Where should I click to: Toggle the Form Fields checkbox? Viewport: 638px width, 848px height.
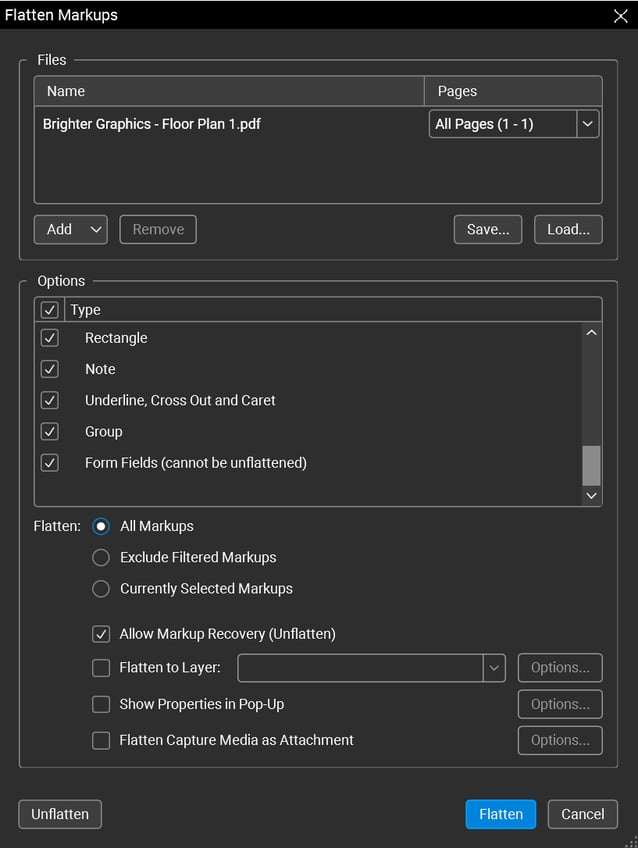(x=49, y=463)
